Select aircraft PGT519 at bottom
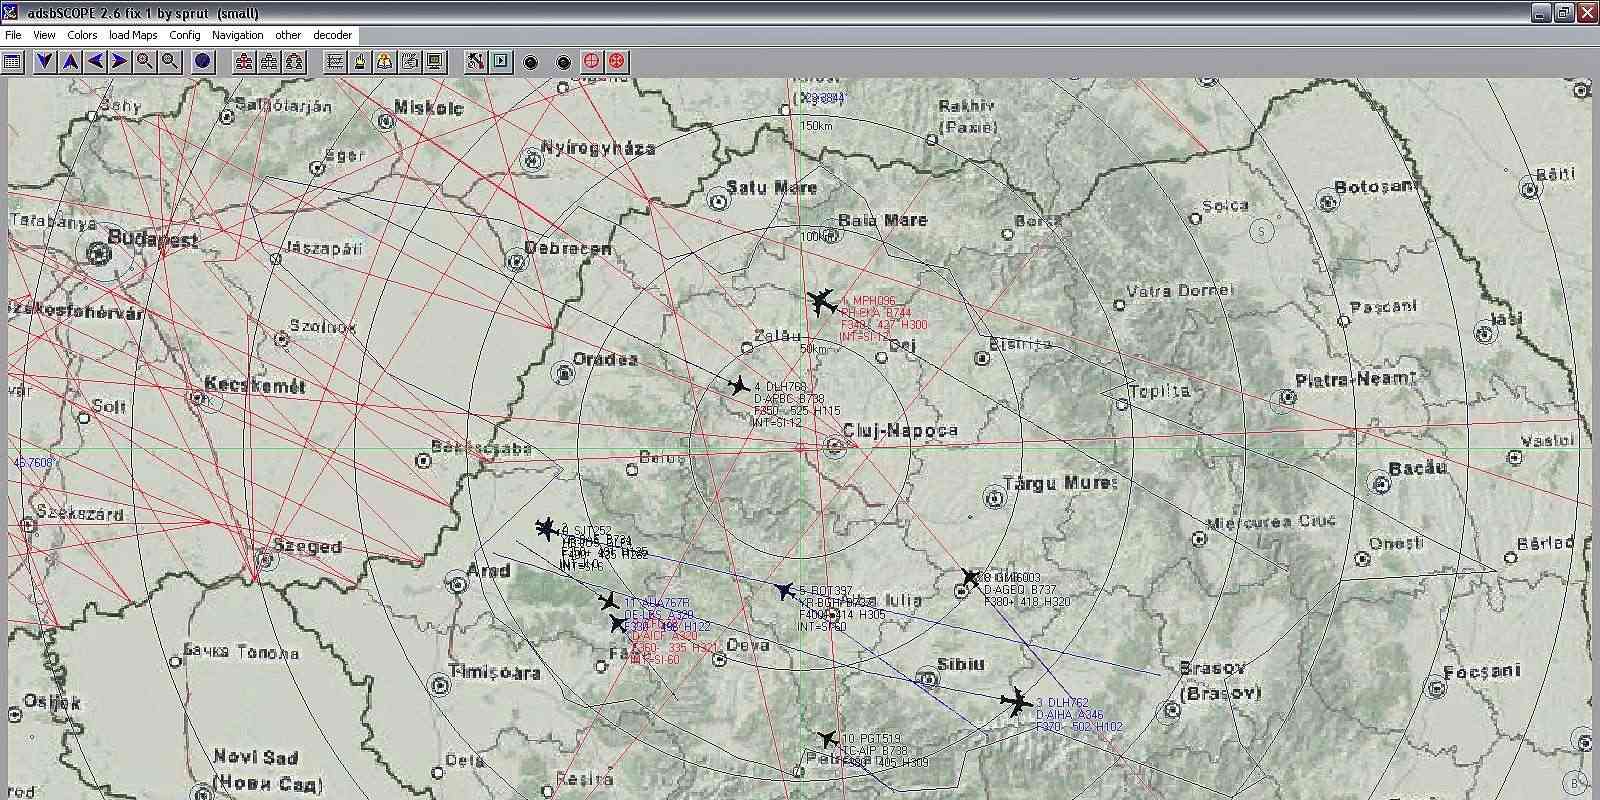Screen dimensions: 1600x800 point(827,739)
